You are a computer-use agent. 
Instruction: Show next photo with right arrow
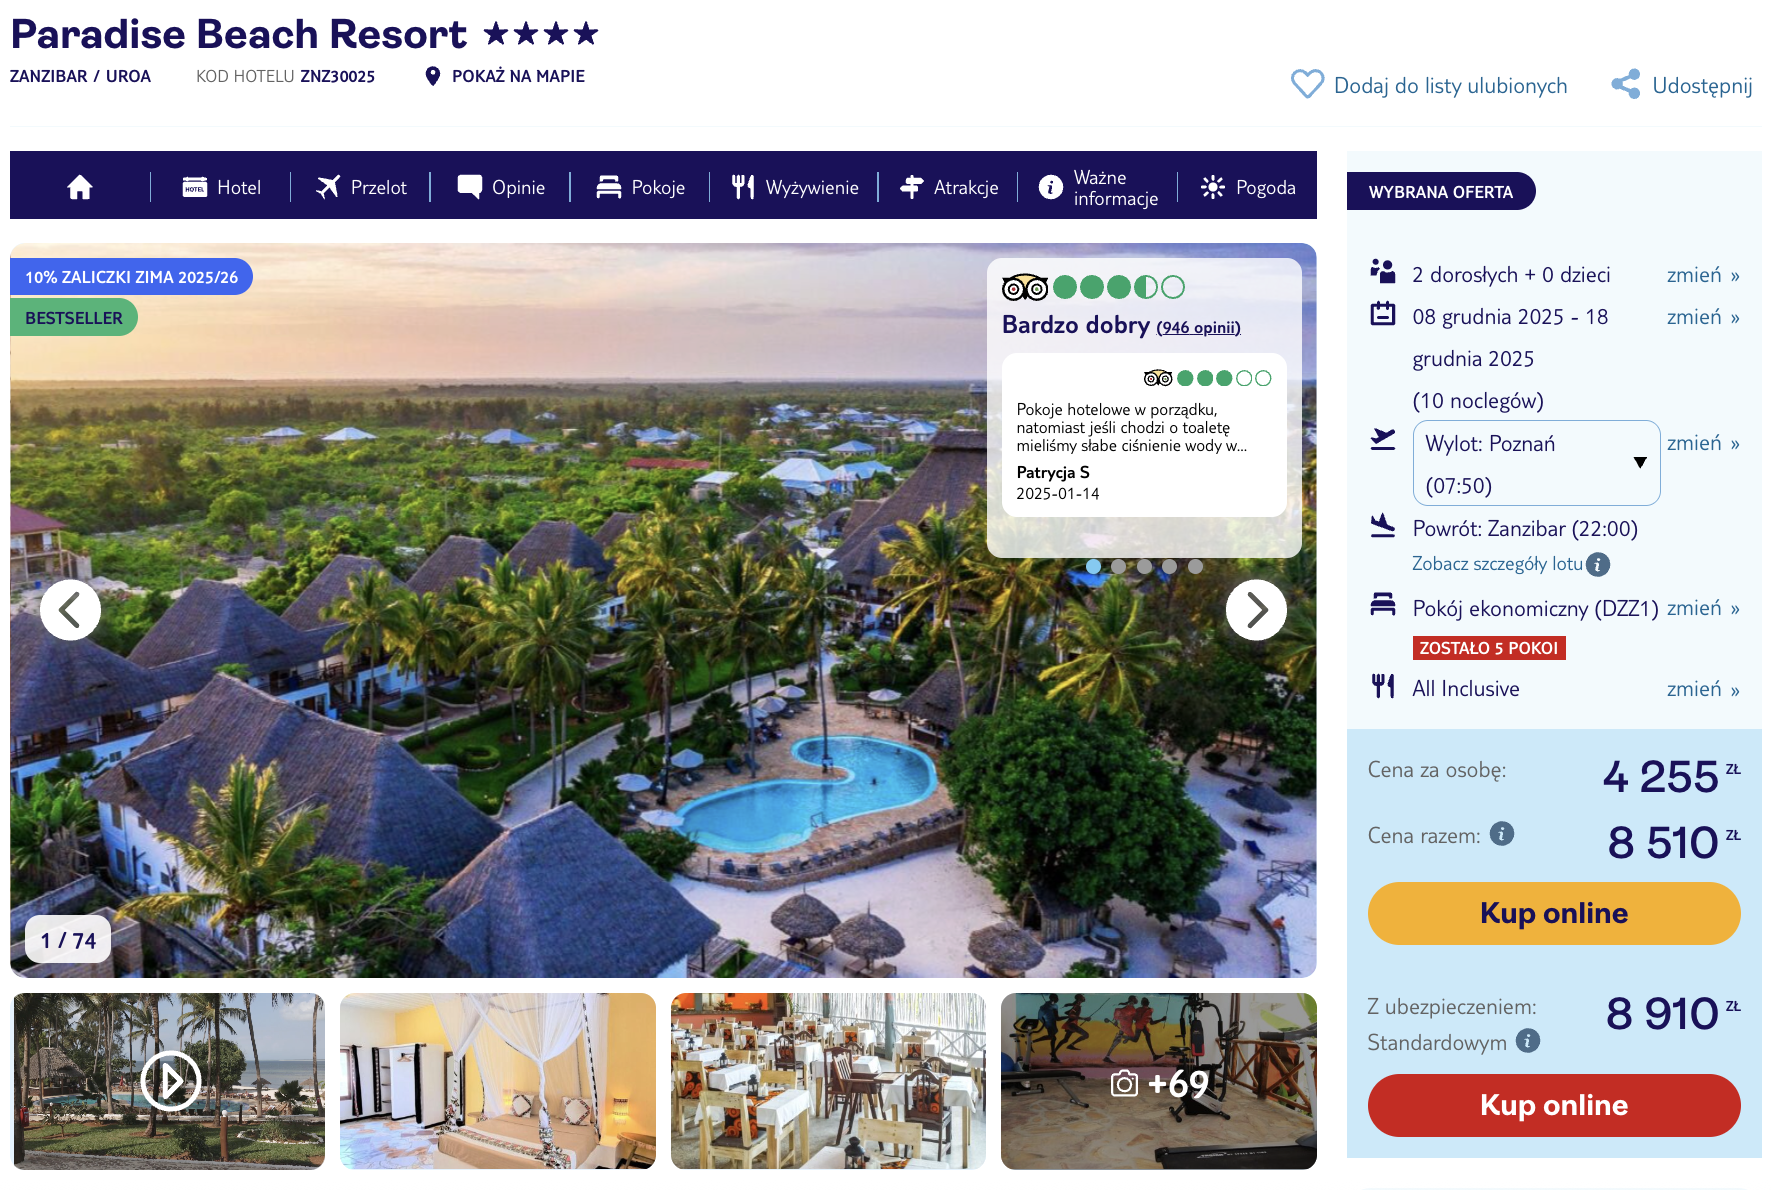point(1256,610)
